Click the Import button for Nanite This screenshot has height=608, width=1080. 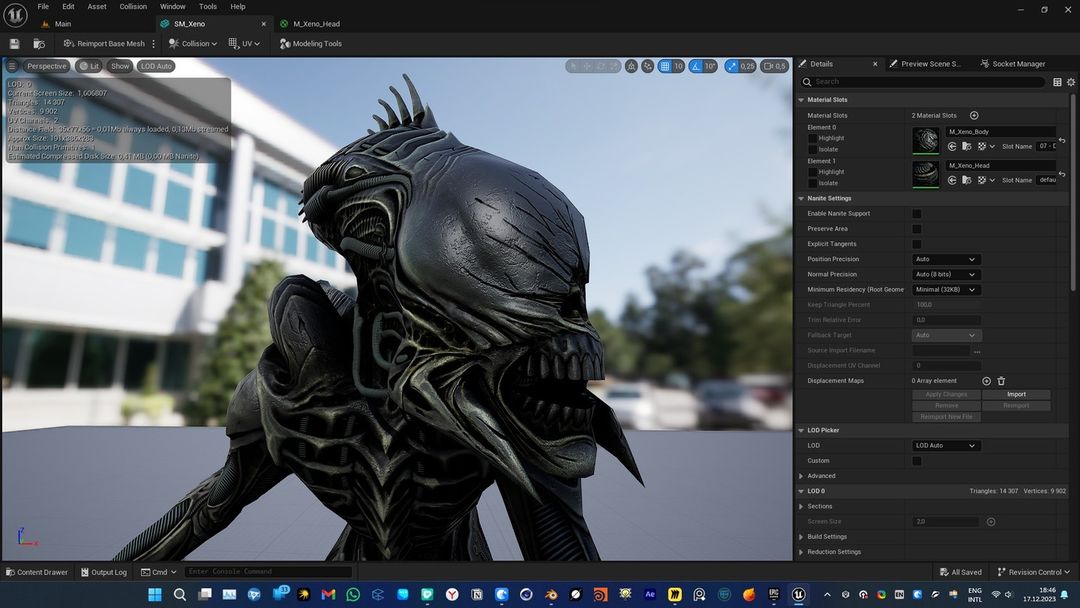(1016, 395)
